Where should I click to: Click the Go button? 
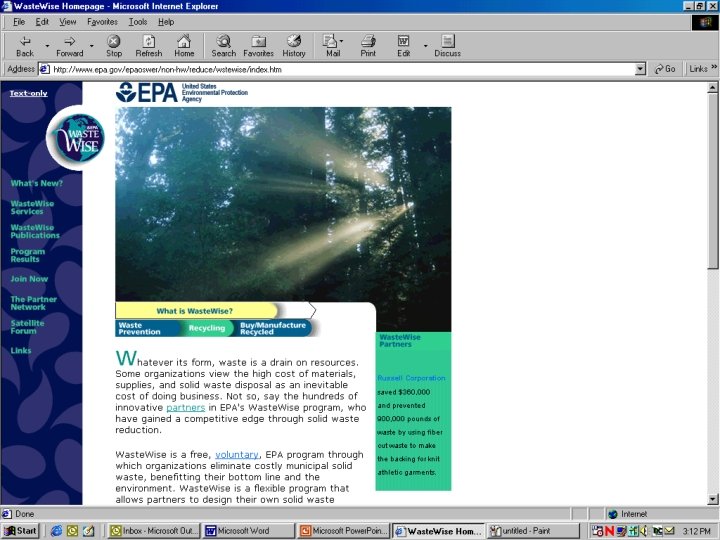(x=665, y=69)
